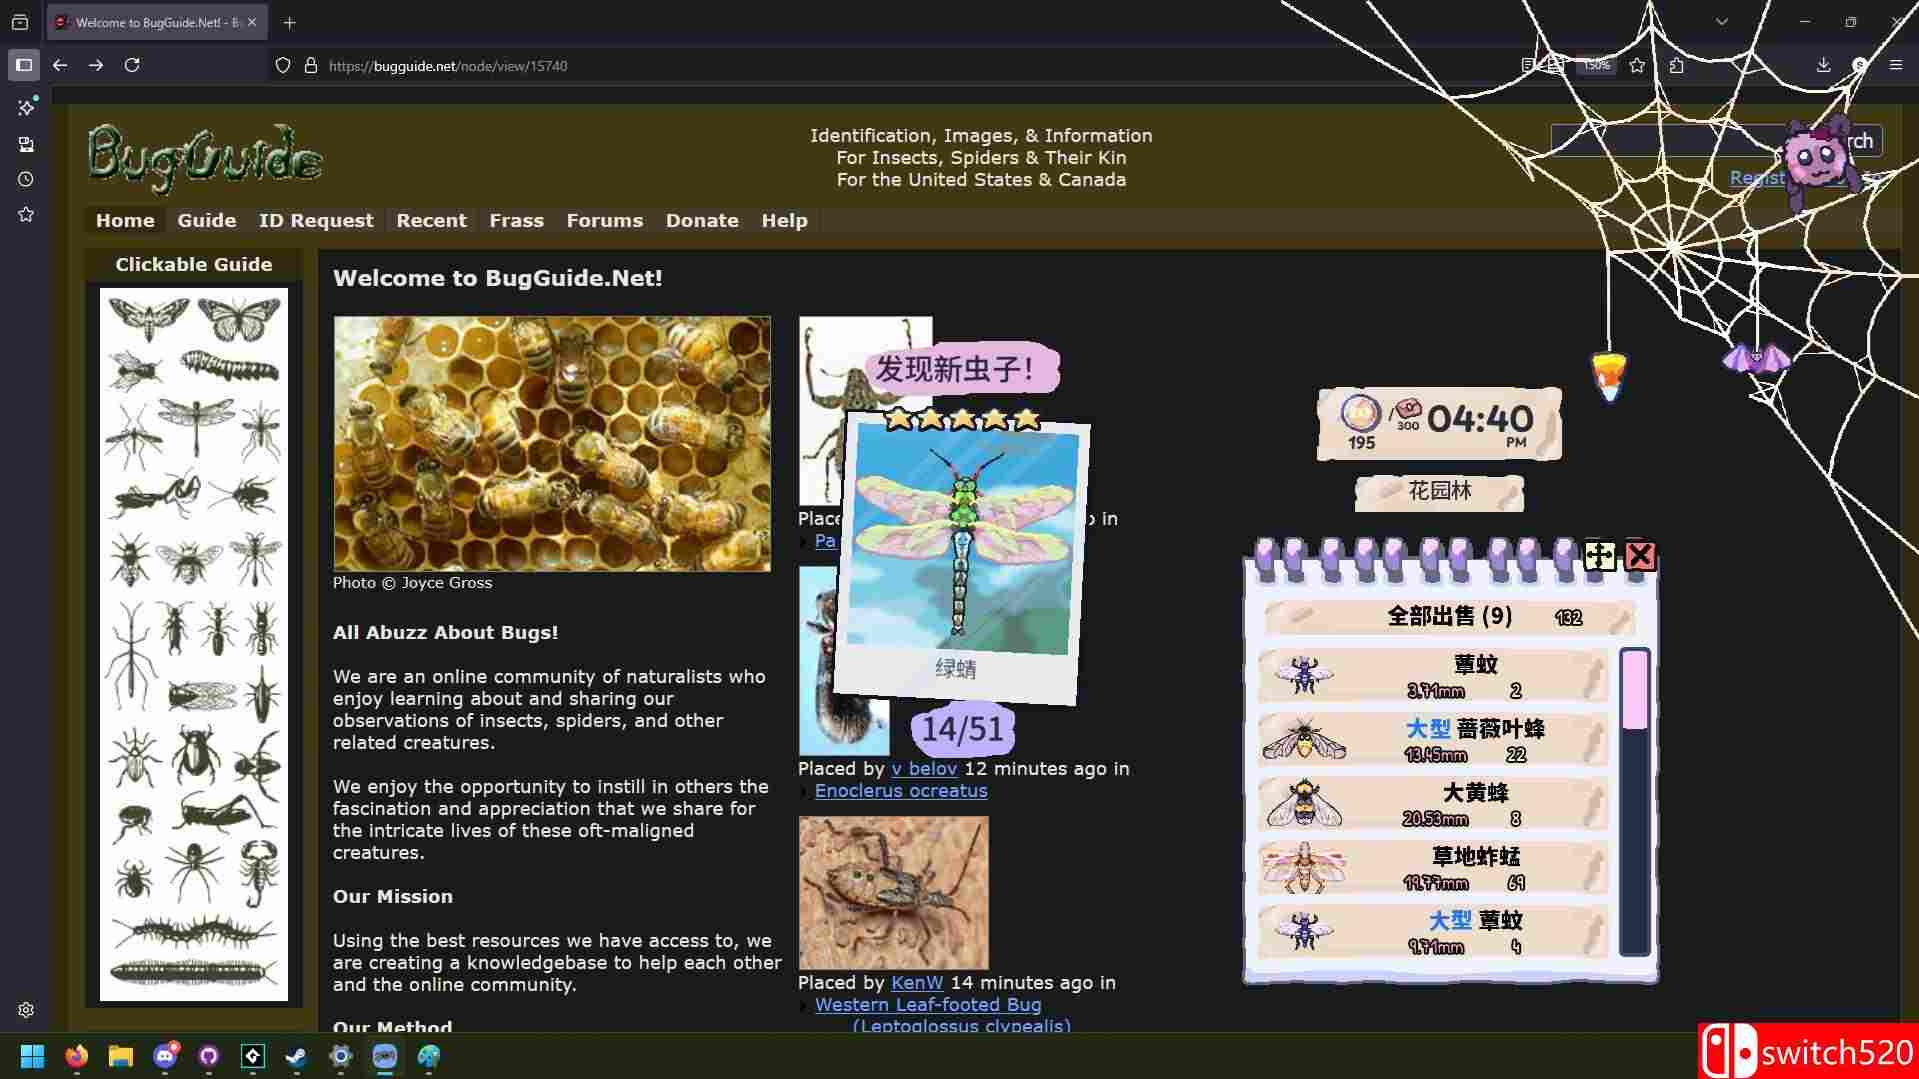Reload the BugGuide page
Image resolution: width=1919 pixels, height=1079 pixels.
132,66
